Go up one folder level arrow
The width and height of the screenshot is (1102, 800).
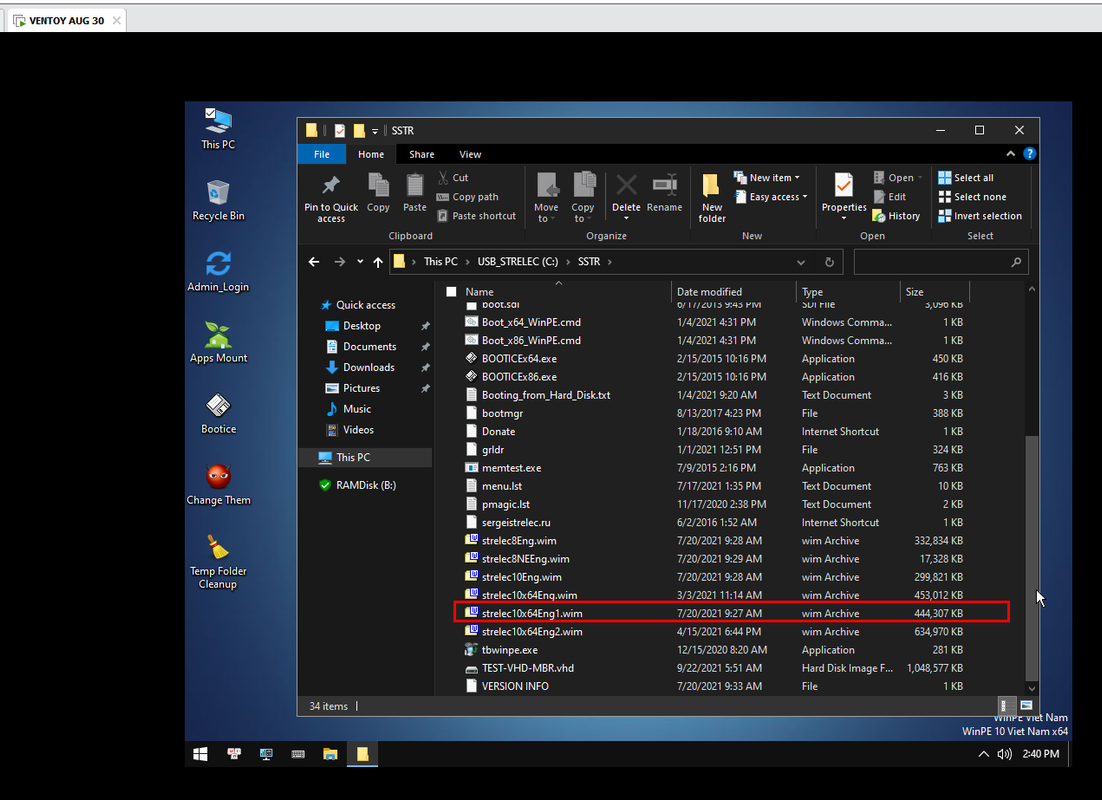(x=378, y=262)
